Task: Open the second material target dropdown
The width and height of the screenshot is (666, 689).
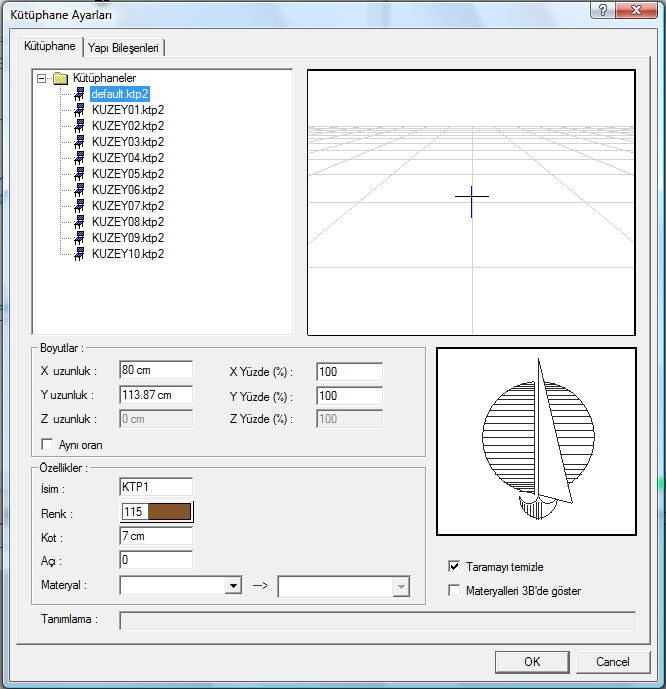Action: coord(401,587)
